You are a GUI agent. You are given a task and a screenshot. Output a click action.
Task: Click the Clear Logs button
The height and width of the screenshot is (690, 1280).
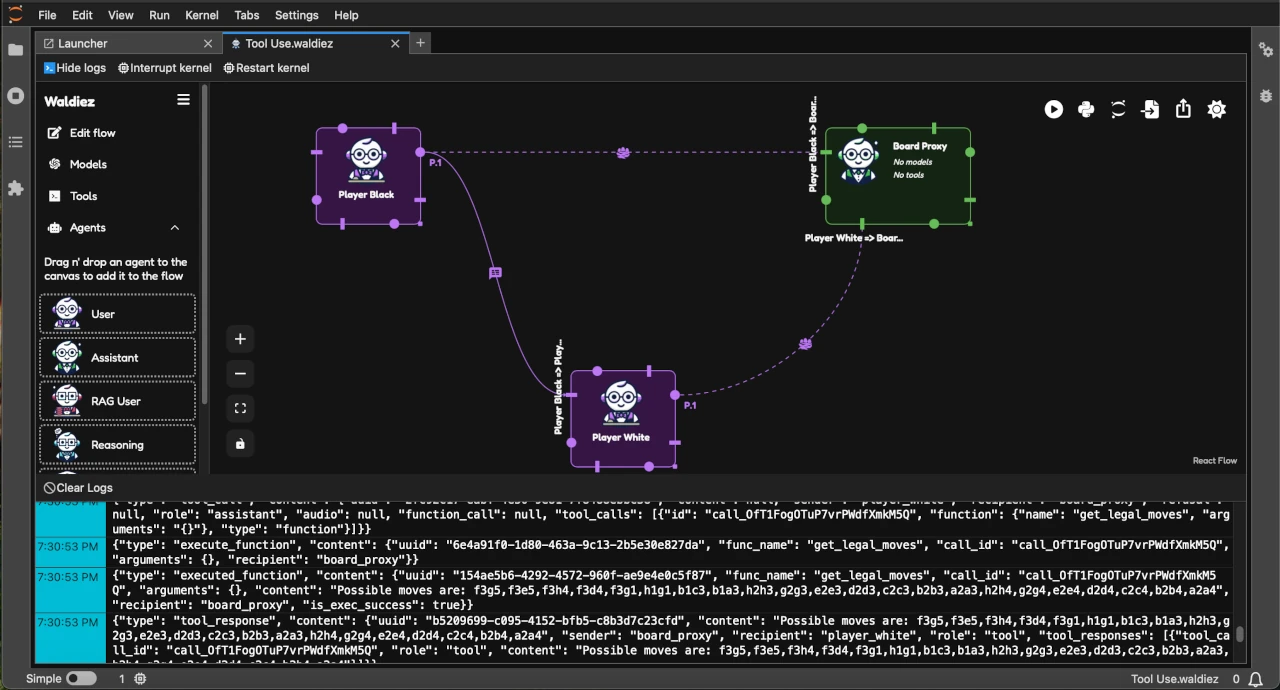pos(78,488)
